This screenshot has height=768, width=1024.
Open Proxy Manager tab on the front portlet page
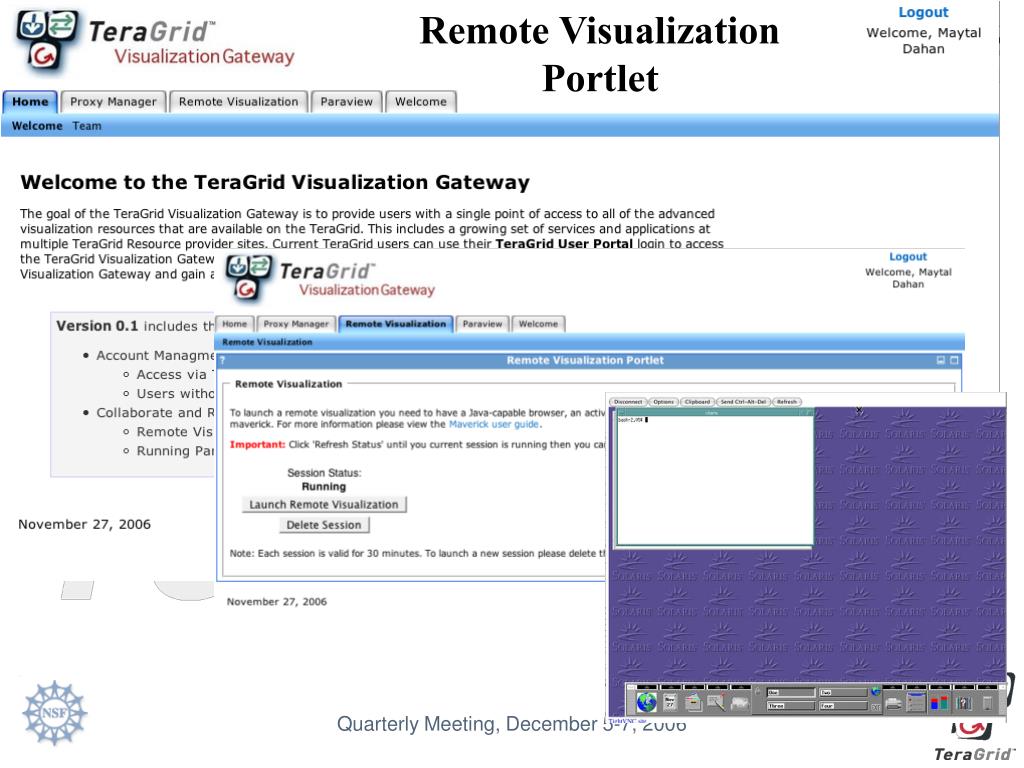coord(296,324)
